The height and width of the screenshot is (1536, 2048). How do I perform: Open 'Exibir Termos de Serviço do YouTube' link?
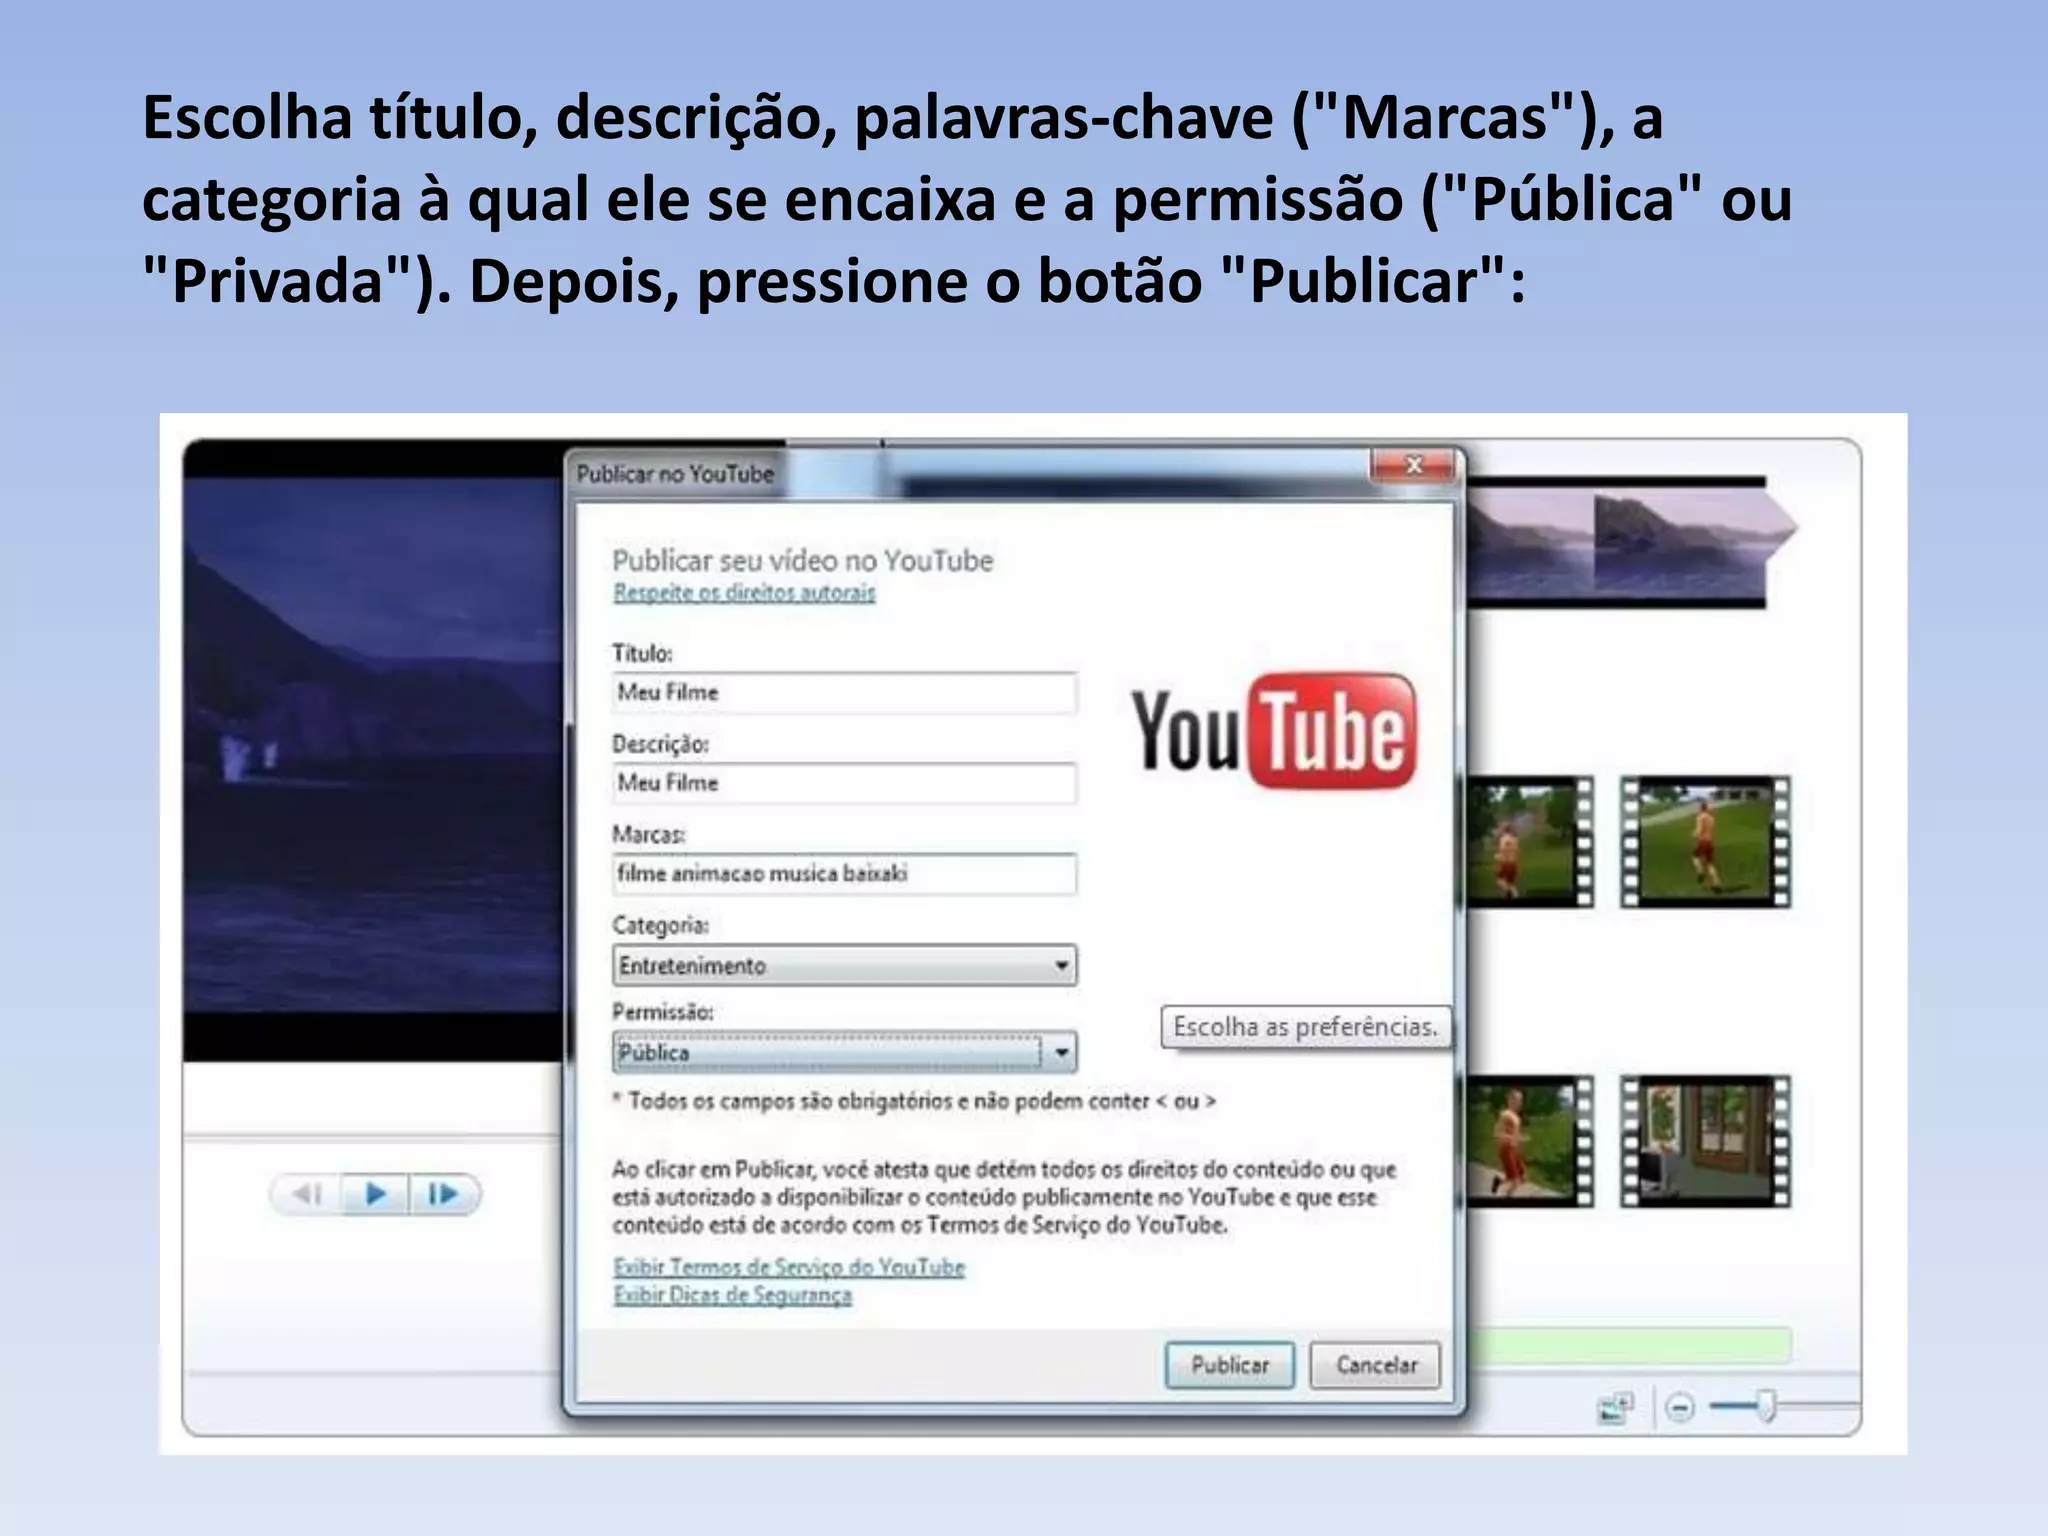(x=789, y=1267)
